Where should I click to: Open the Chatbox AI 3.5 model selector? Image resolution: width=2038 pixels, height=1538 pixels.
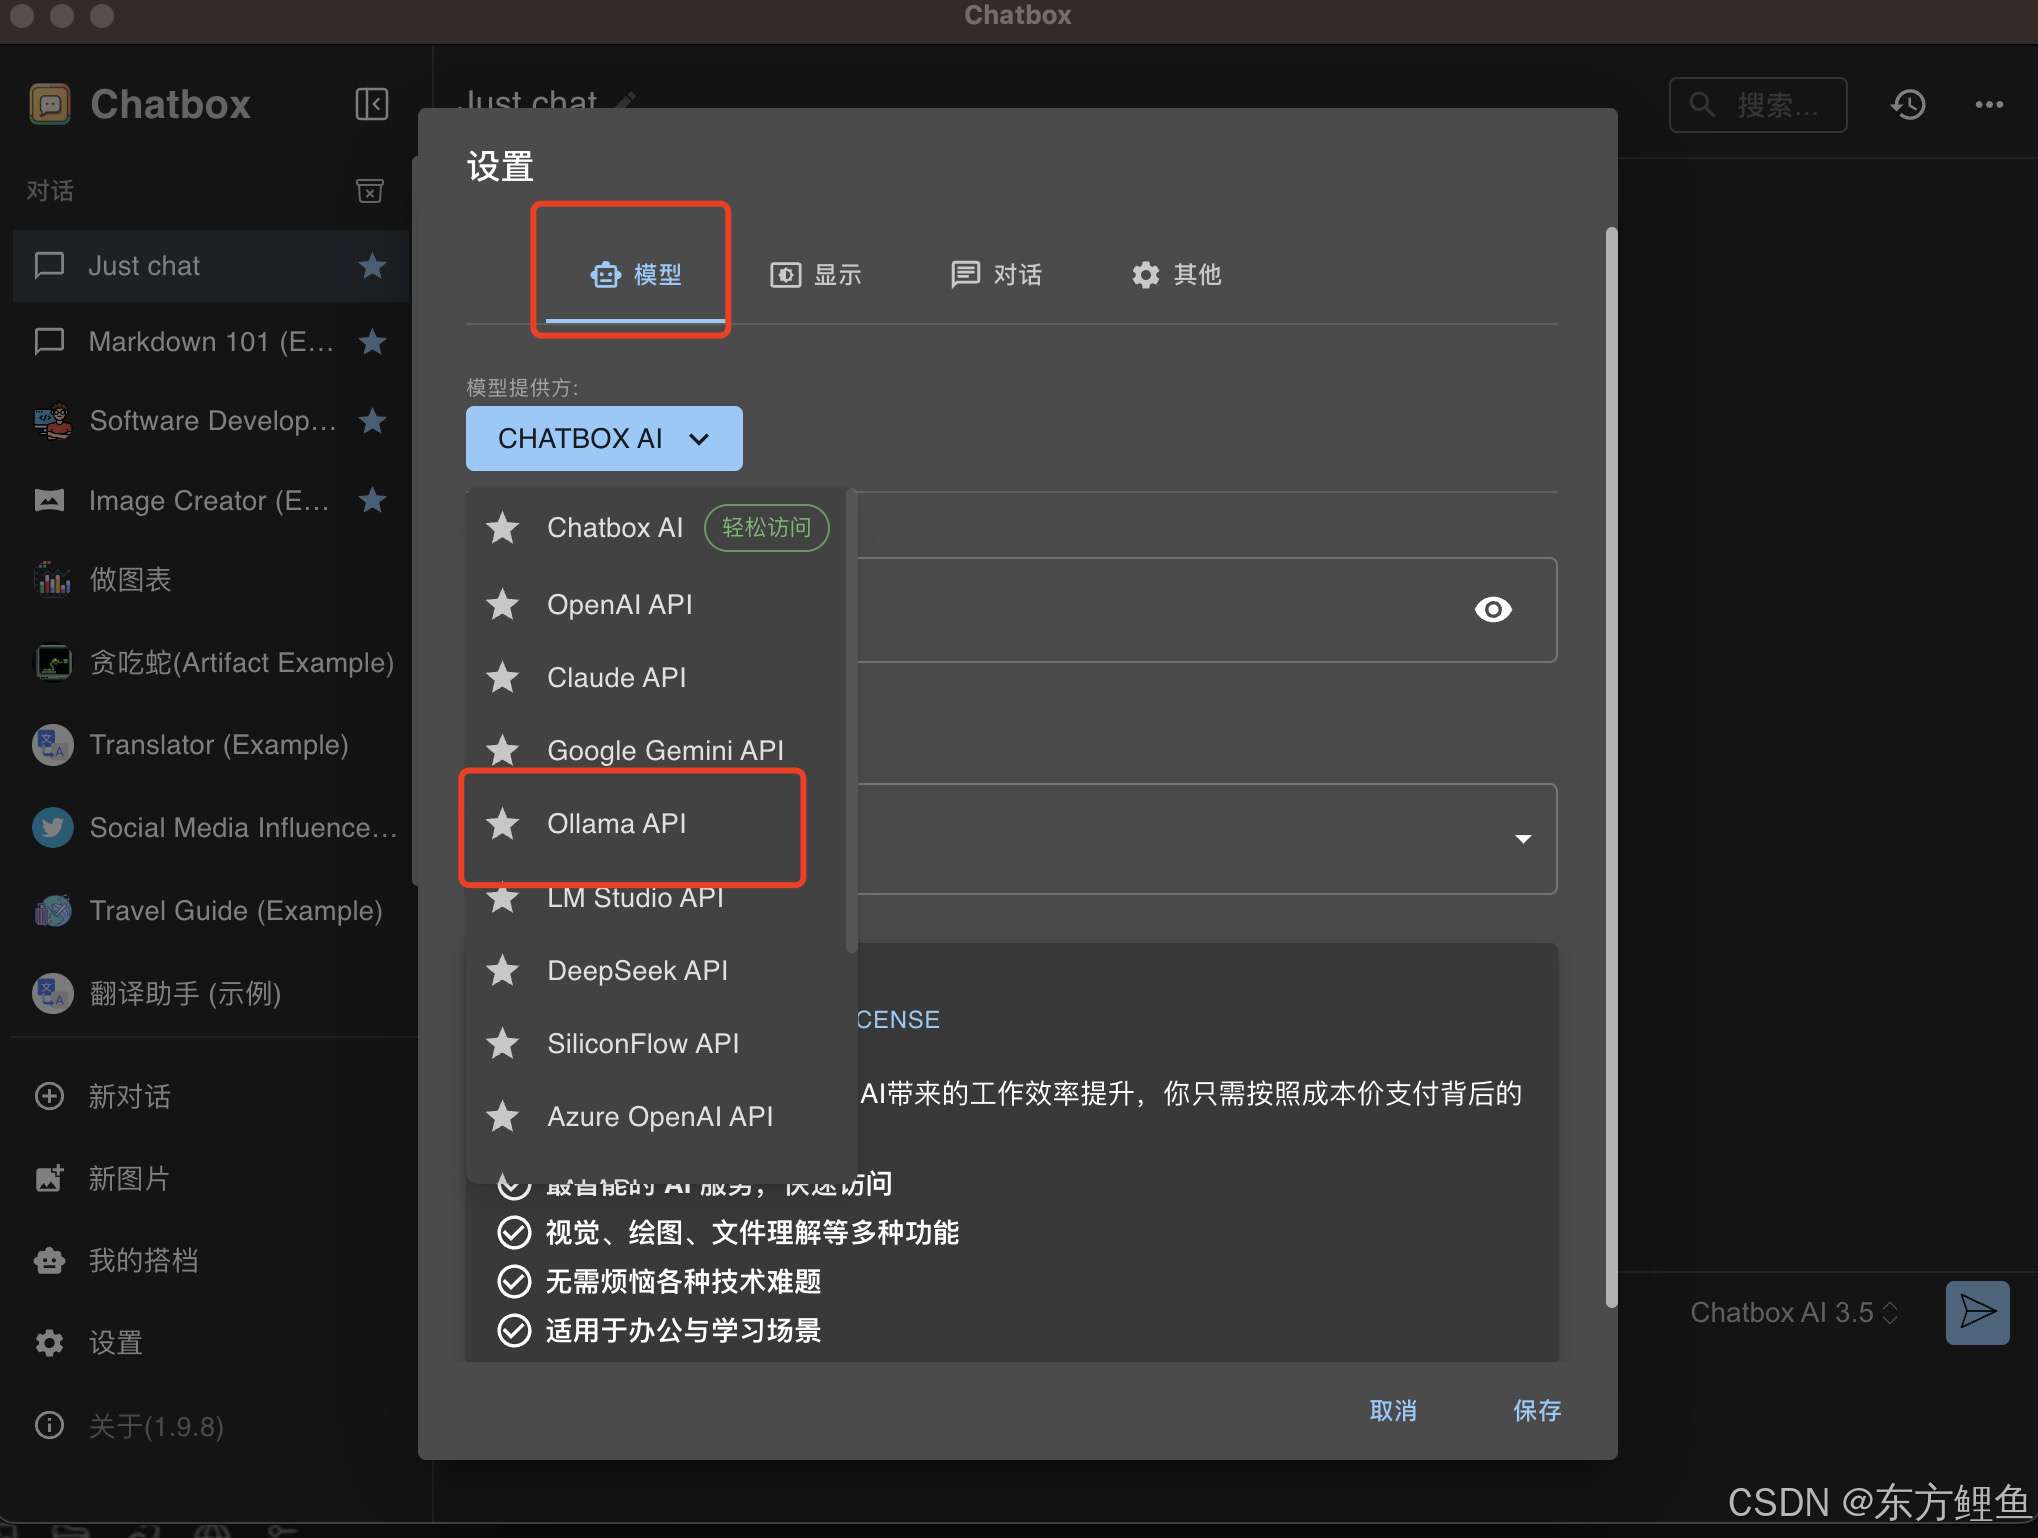pyautogui.click(x=1794, y=1312)
